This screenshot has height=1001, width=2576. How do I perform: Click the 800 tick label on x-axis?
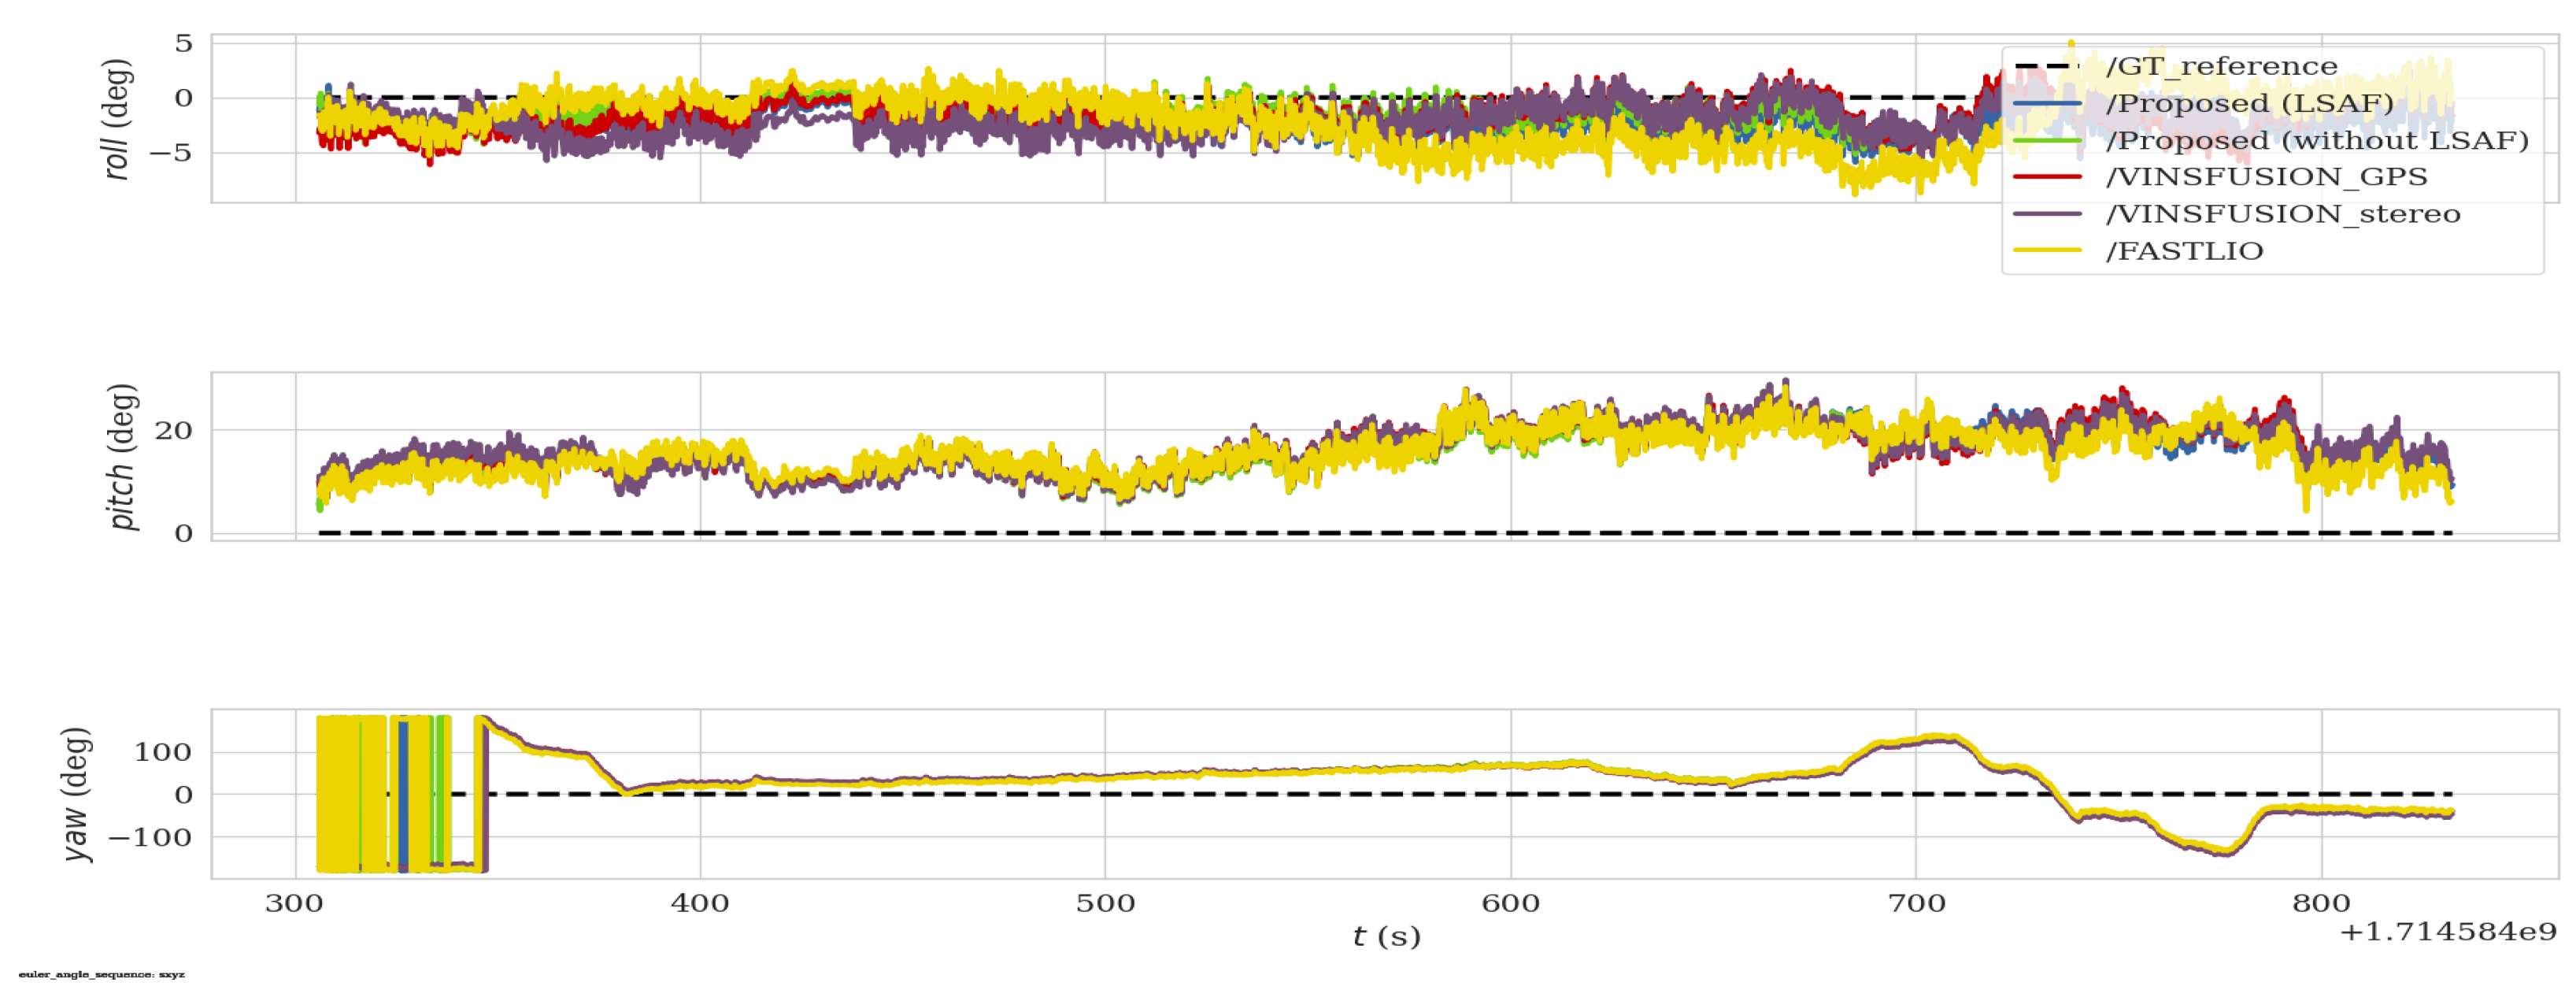click(x=2320, y=904)
